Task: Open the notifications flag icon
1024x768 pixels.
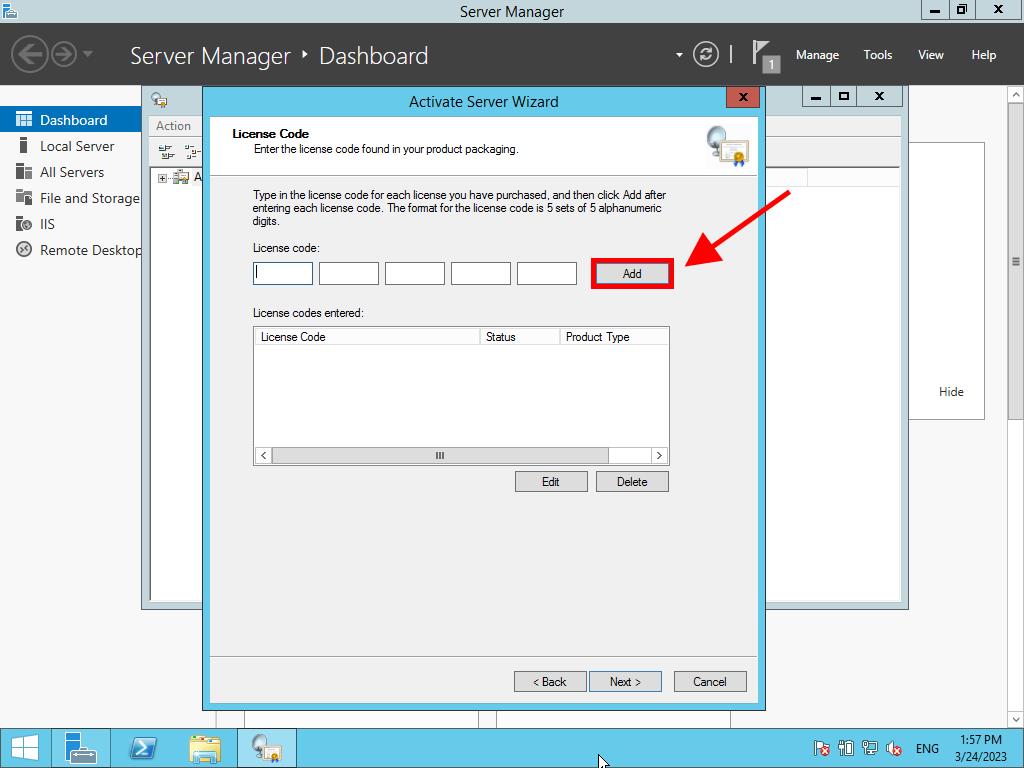Action: [x=765, y=56]
